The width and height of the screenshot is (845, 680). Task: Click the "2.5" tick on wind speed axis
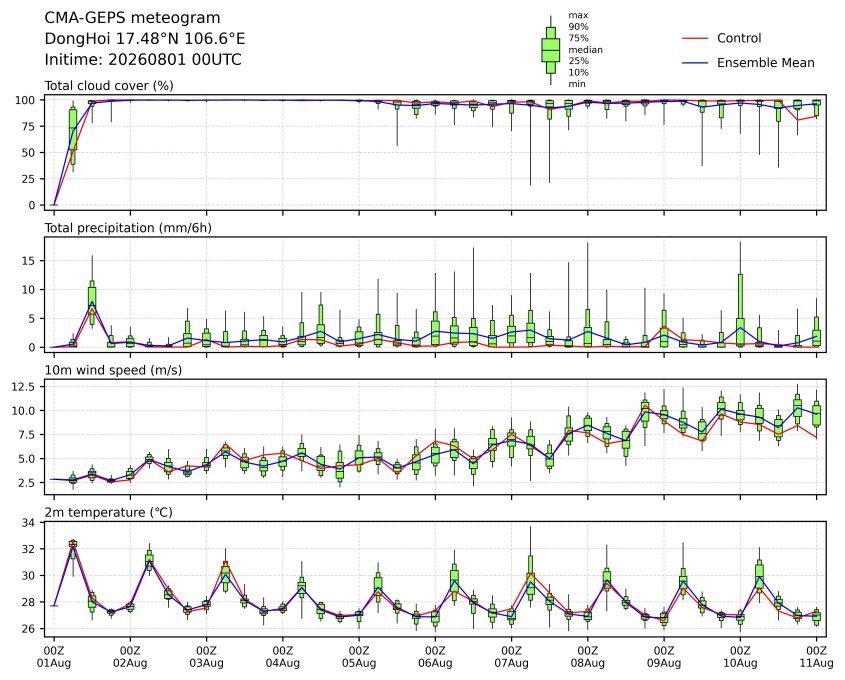[x=27, y=483]
